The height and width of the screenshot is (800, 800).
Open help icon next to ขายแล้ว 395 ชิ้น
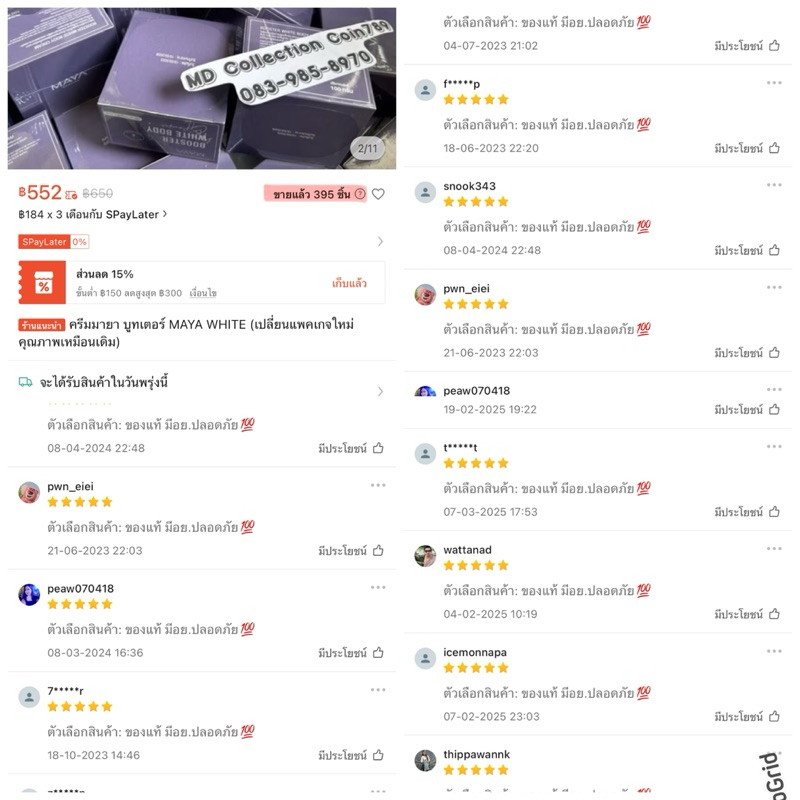coord(360,194)
